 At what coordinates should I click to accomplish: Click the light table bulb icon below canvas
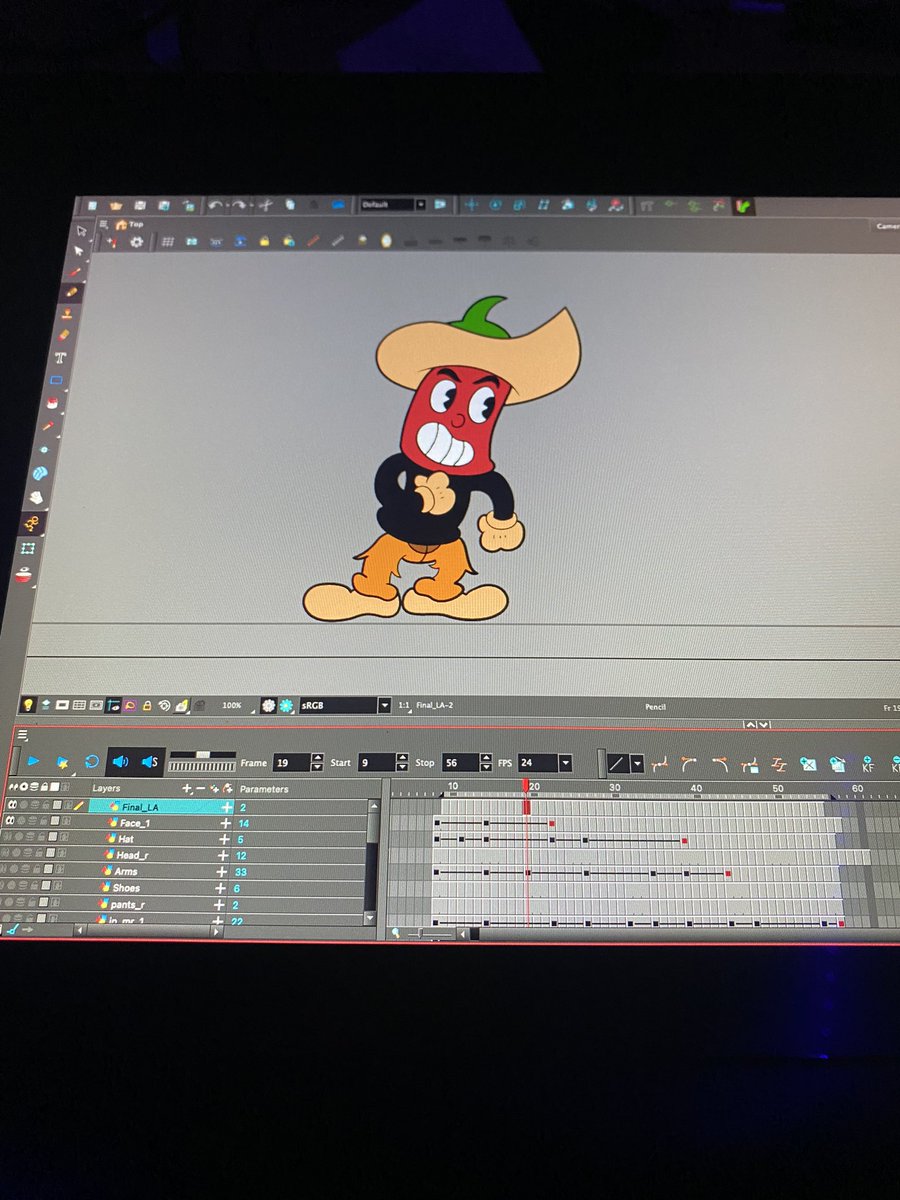(27, 705)
